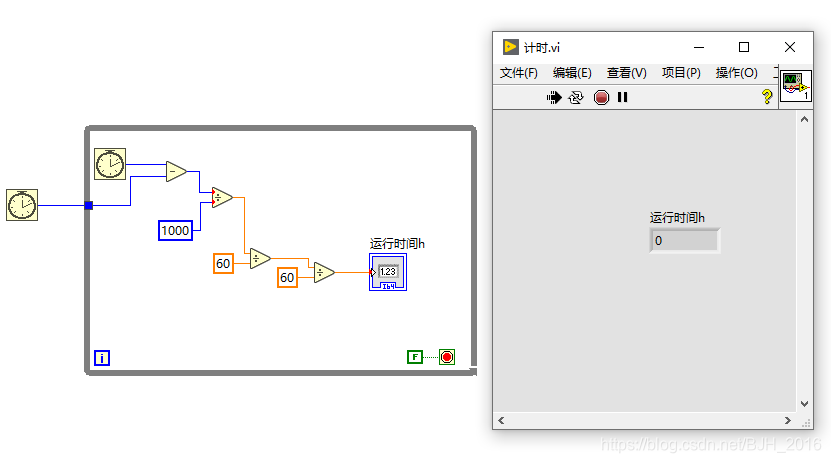Click the blue loop tunnel on left border
The height and width of the screenshot is (463, 831).
[89, 206]
